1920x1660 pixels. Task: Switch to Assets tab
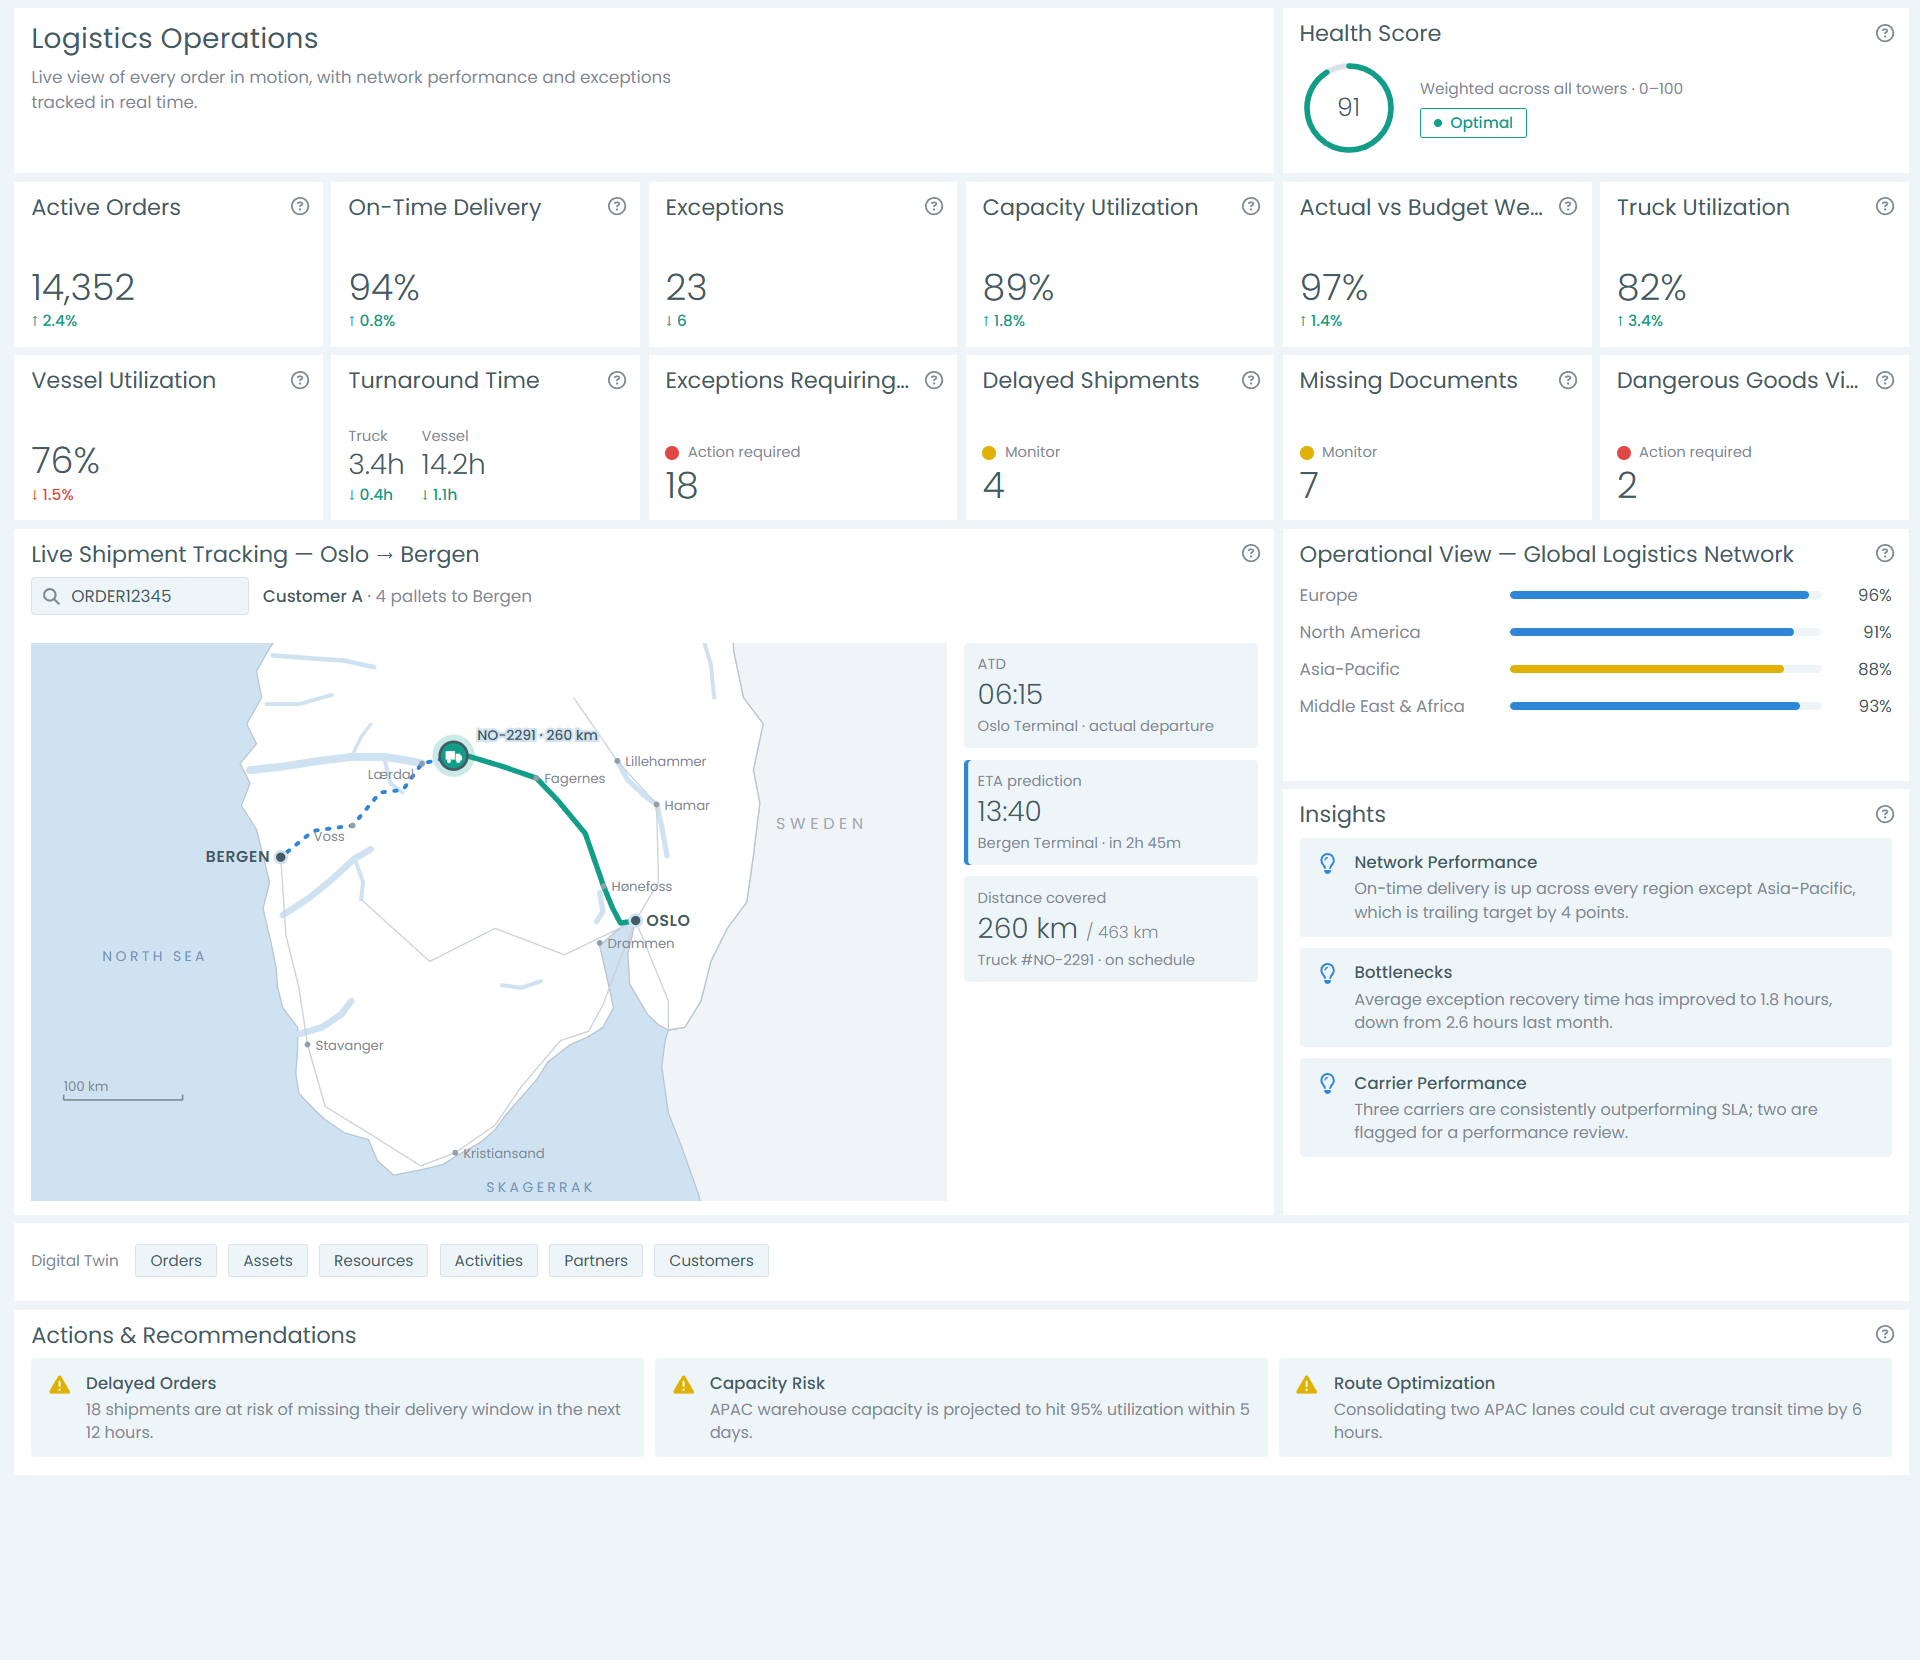click(x=268, y=1260)
